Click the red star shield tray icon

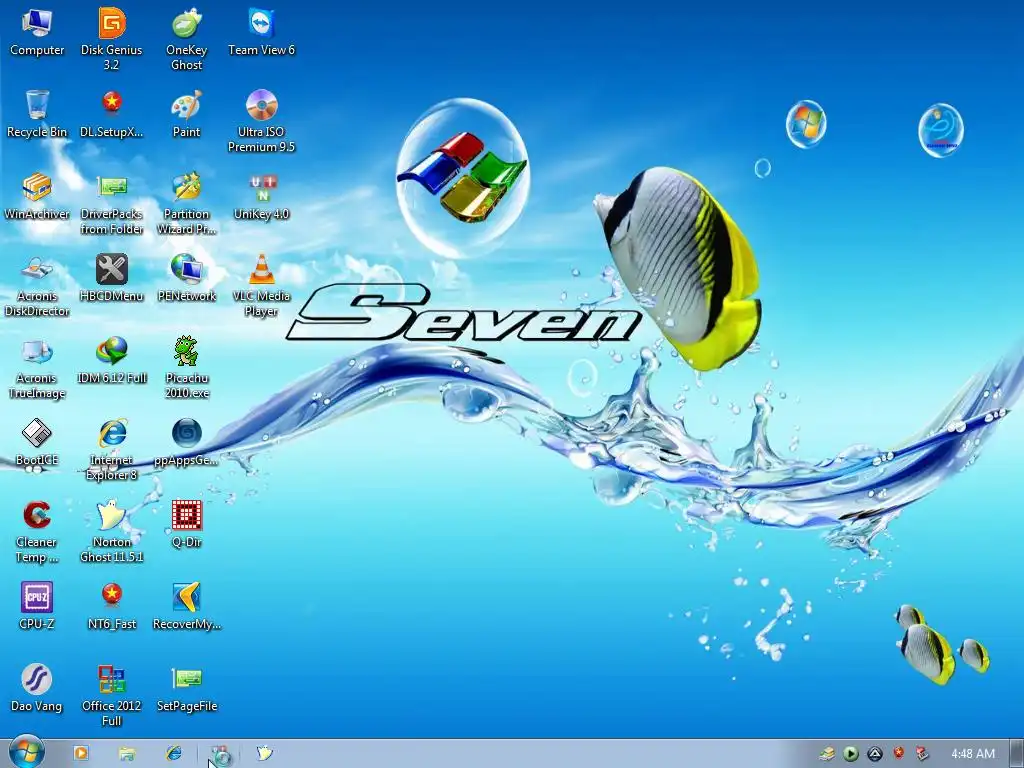point(899,753)
